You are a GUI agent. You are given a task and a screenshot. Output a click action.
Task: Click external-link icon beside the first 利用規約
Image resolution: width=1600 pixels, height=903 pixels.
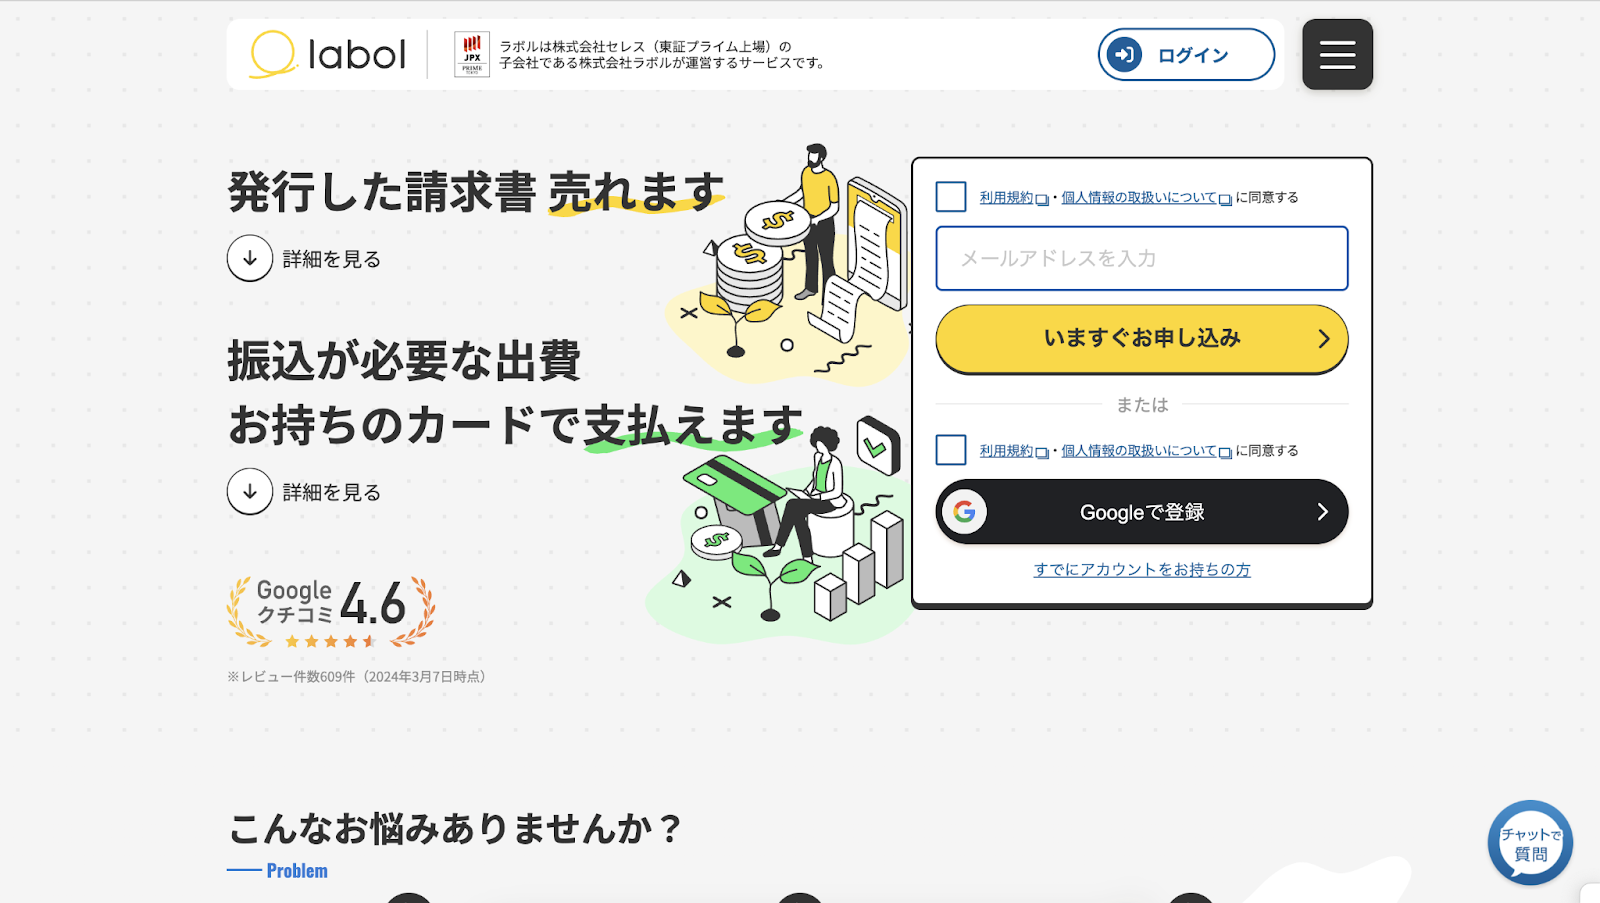coord(1042,199)
